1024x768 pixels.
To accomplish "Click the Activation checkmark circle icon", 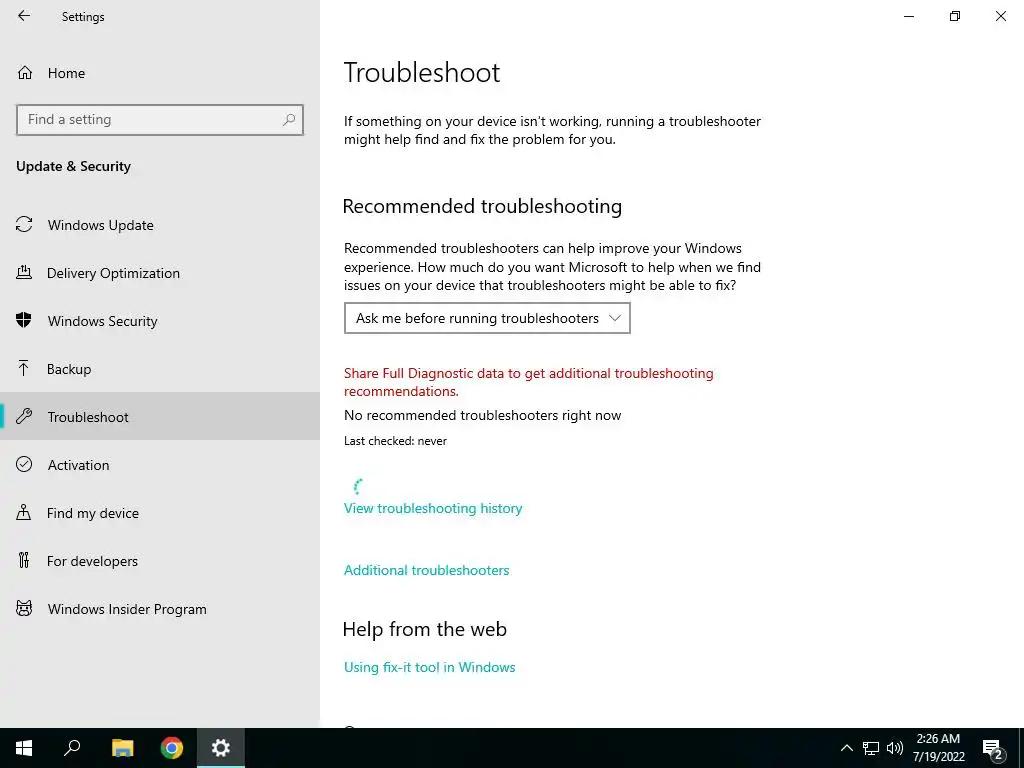I will (x=24, y=464).
